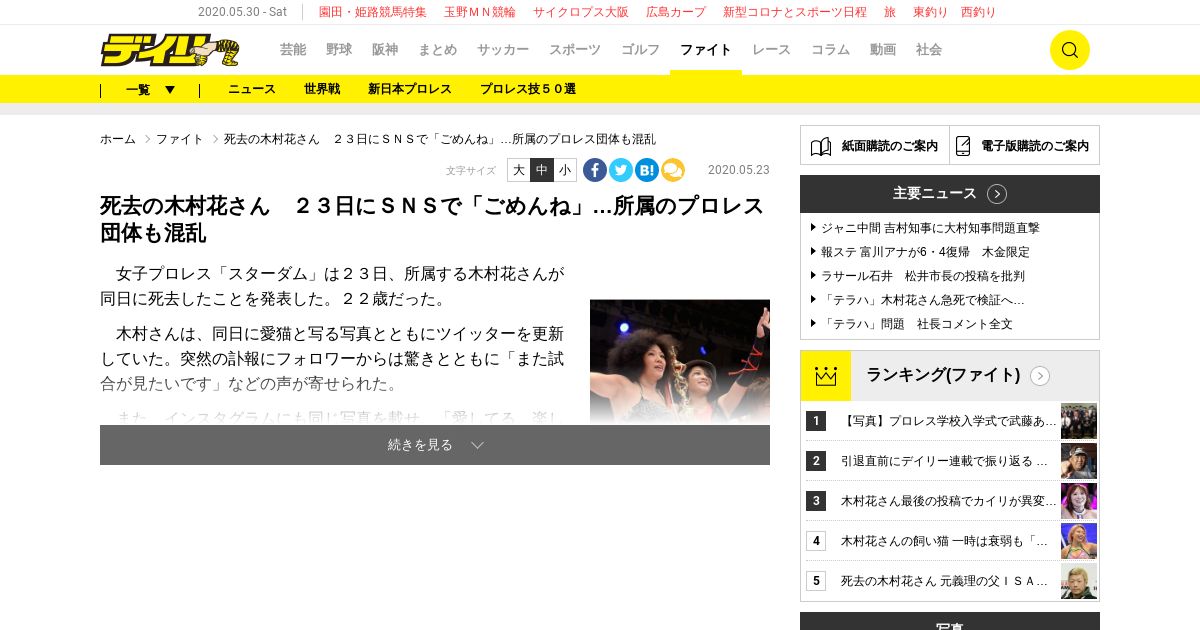
Task: Read 報ステ 富川アナ headline
Action: tap(925, 252)
